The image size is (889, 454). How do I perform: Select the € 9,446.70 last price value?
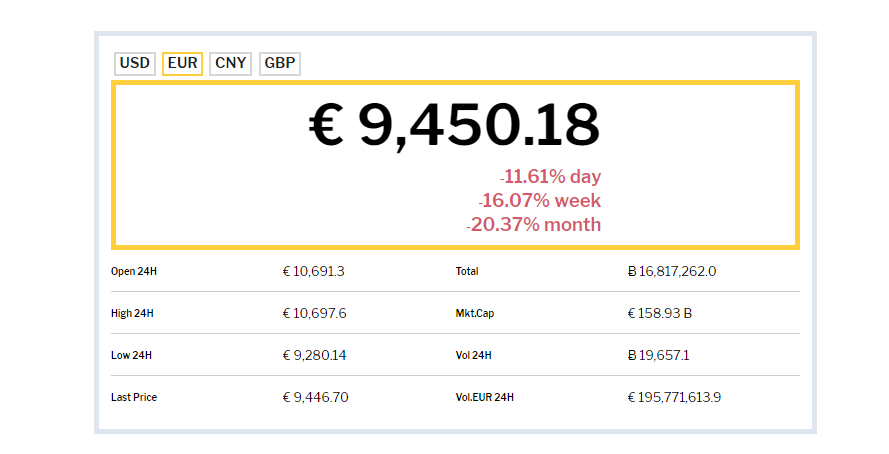click(316, 397)
